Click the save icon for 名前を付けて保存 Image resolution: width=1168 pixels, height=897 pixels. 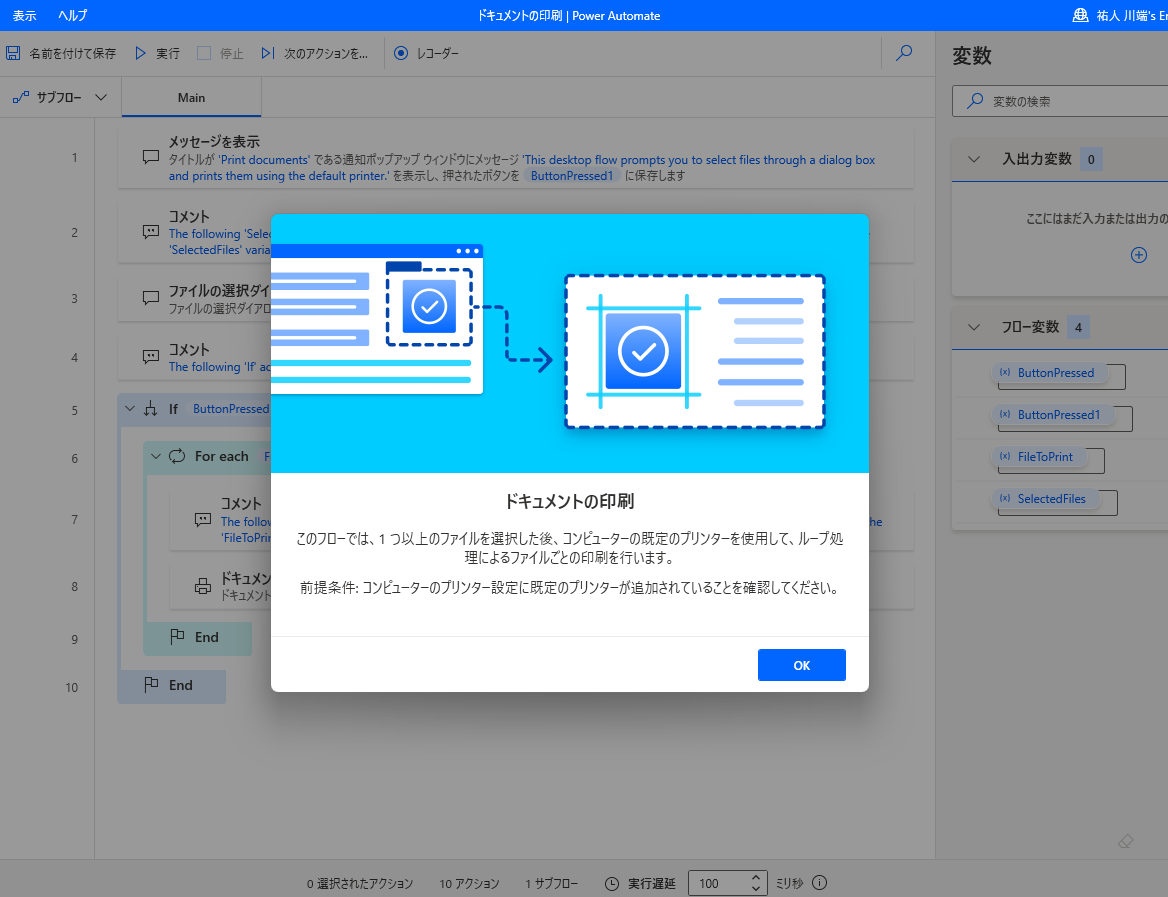[x=13, y=53]
